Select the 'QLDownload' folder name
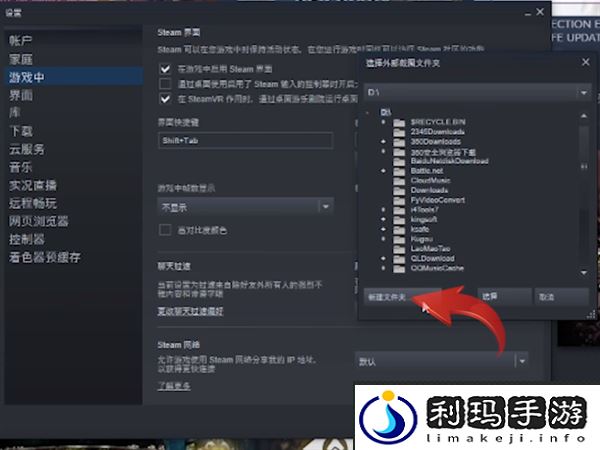Viewport: 600px width, 450px height. coord(432,258)
